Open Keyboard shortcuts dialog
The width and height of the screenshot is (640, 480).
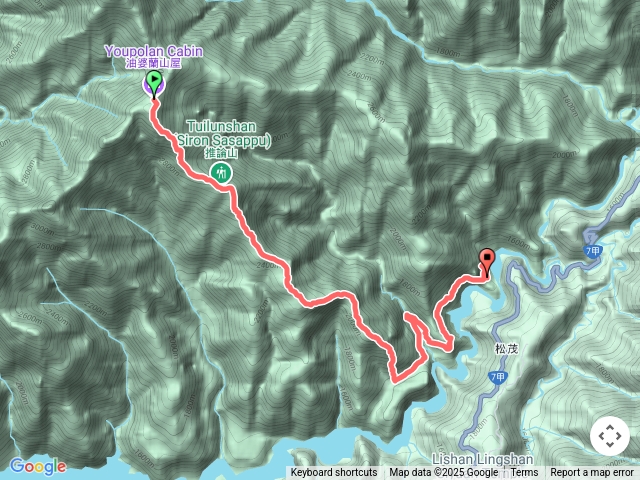point(333,473)
